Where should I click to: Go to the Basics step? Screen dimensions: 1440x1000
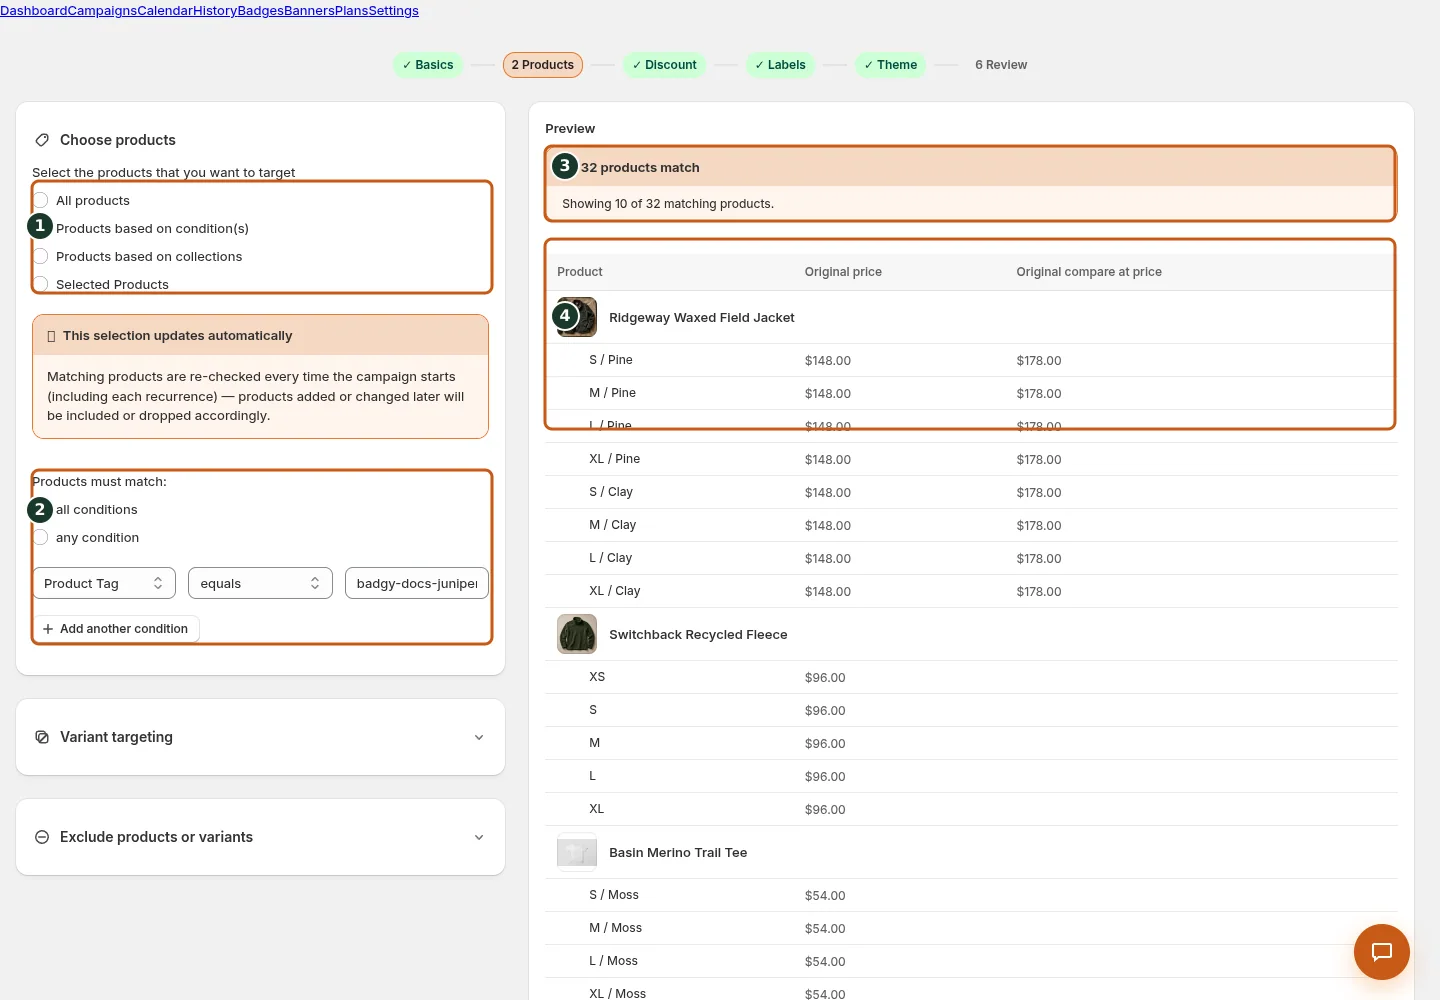[x=428, y=65]
